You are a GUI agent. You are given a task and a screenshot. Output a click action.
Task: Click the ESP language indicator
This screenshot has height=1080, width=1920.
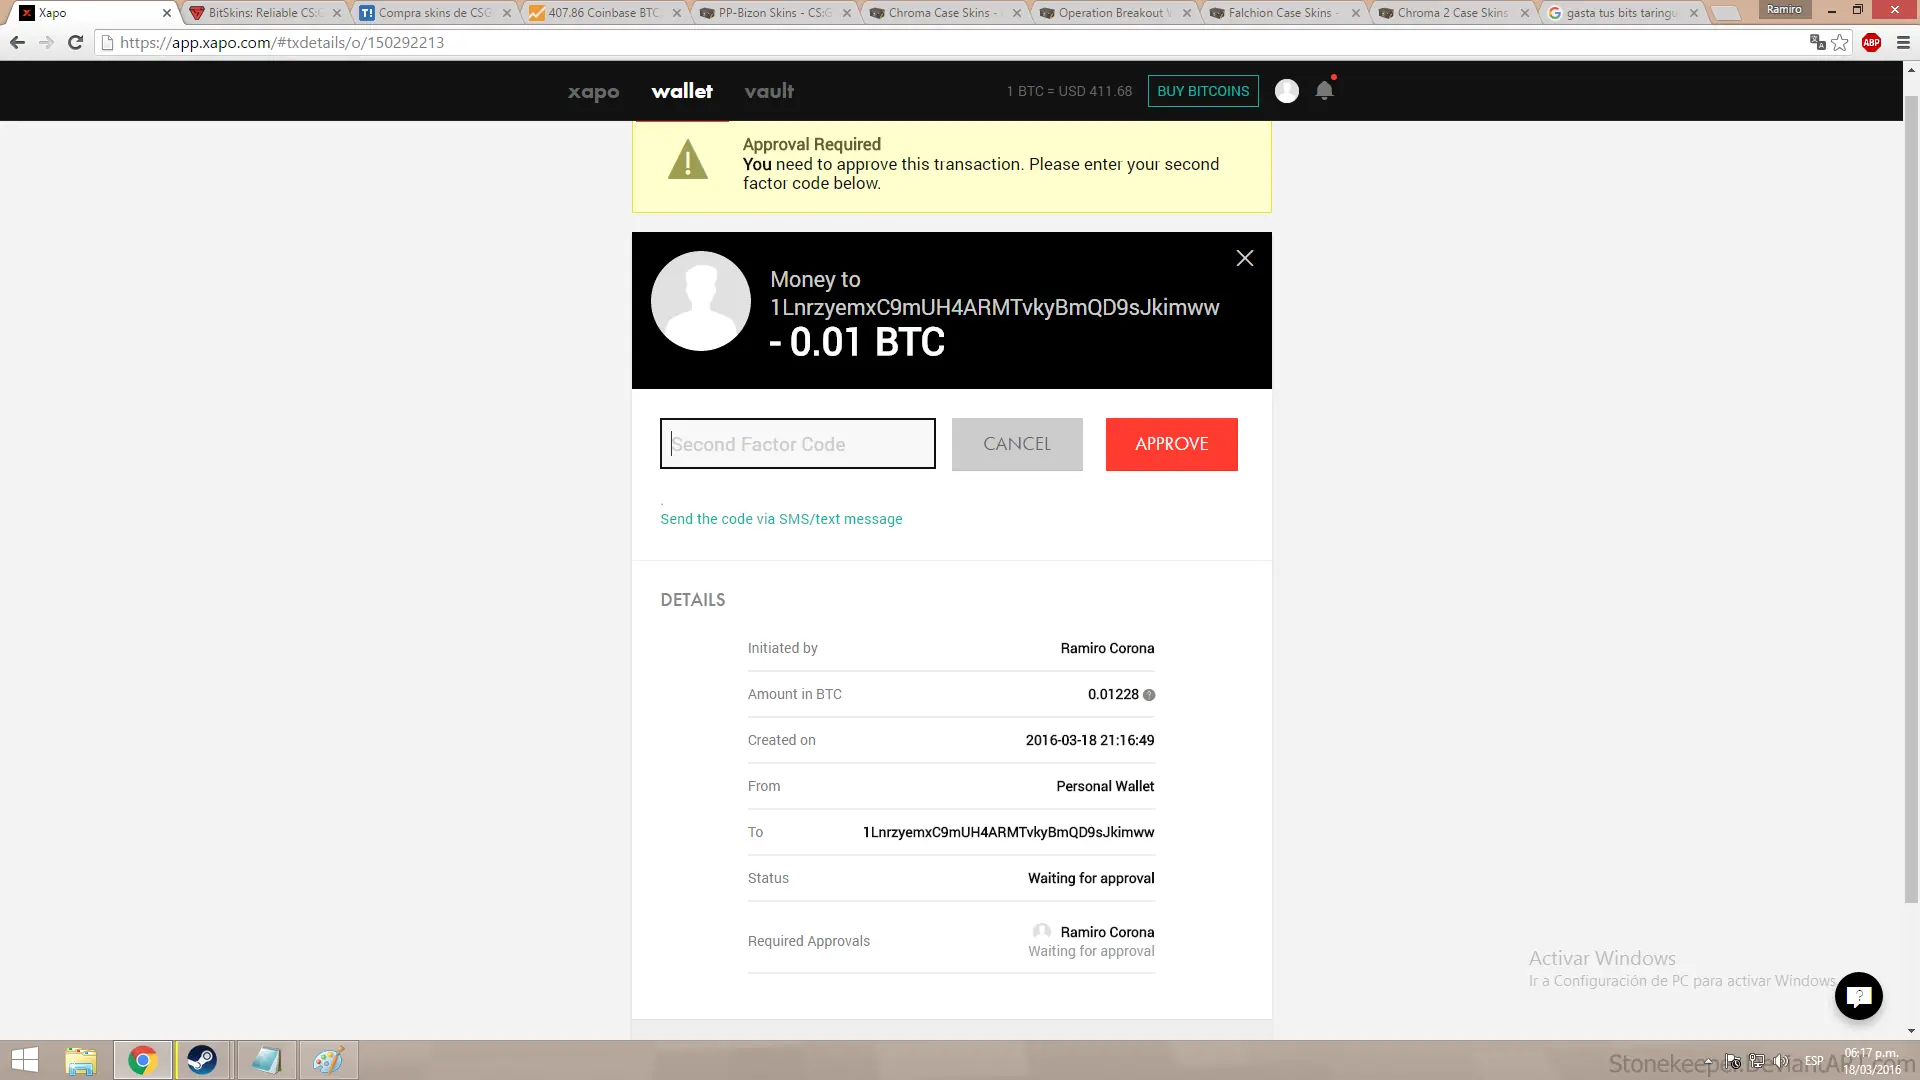(1814, 1061)
